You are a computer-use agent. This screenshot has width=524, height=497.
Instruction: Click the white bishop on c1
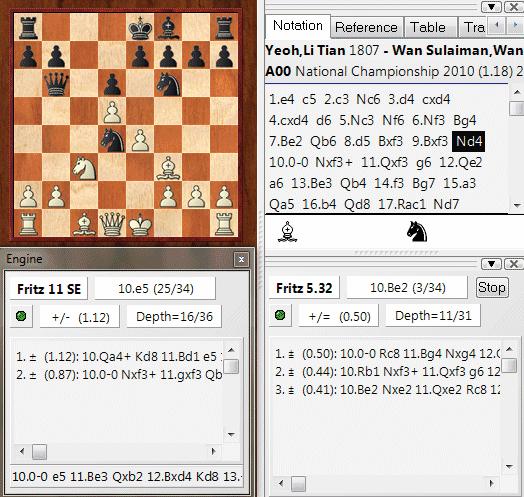click(x=84, y=224)
